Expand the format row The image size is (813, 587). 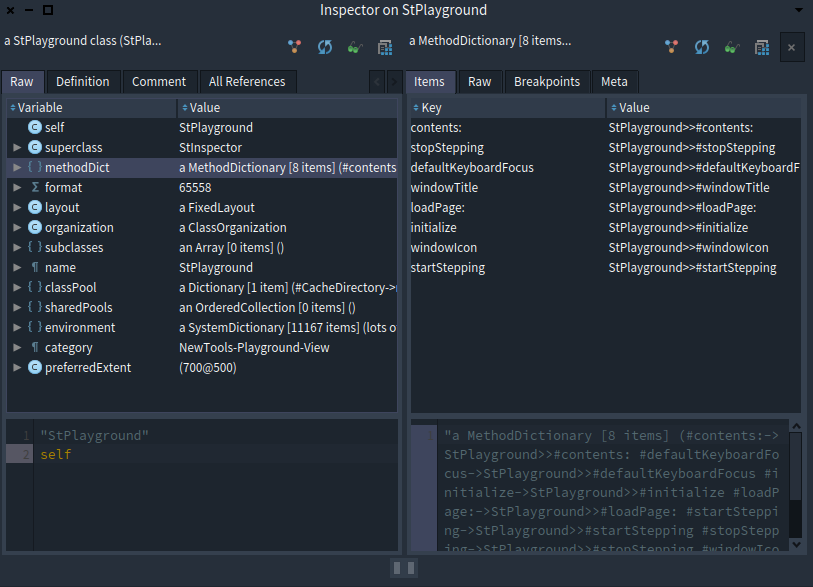point(17,187)
